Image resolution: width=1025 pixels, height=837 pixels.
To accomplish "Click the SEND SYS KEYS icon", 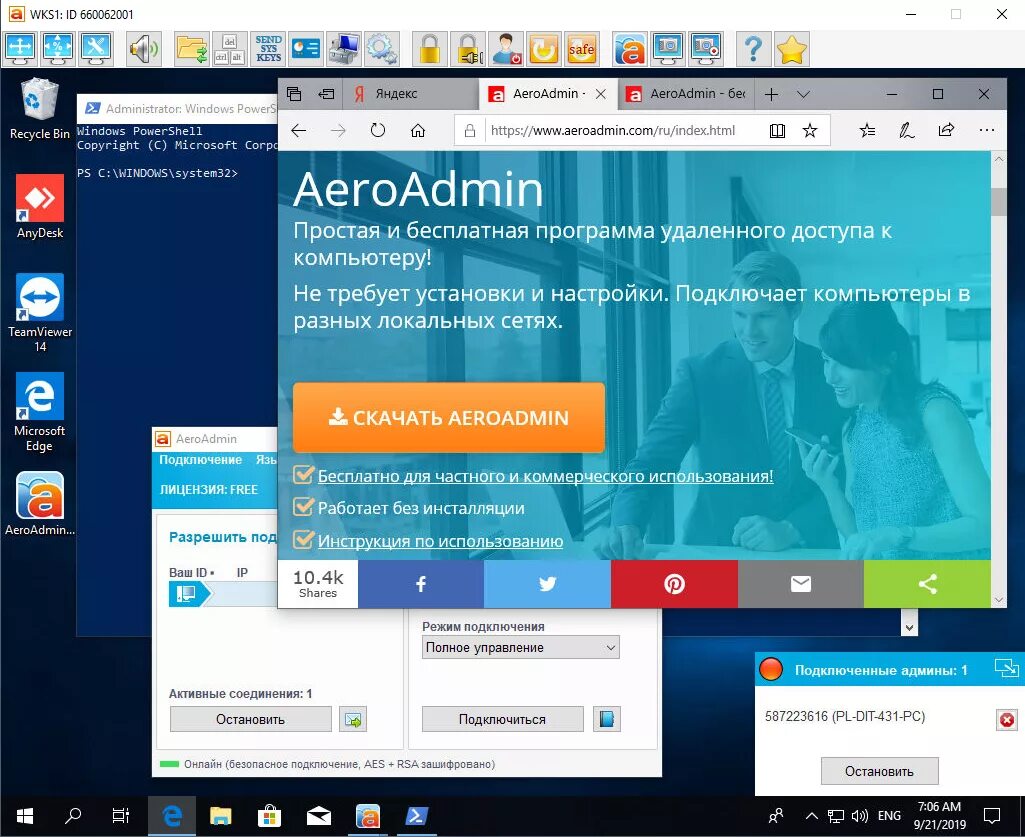I will (x=268, y=49).
